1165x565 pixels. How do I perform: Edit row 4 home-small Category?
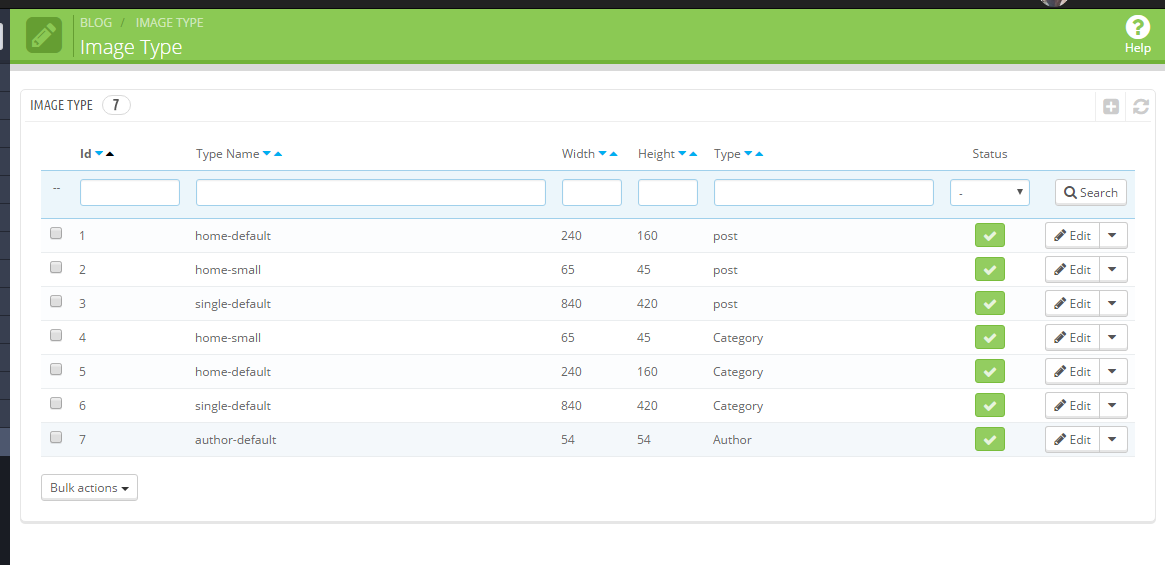pos(1072,338)
